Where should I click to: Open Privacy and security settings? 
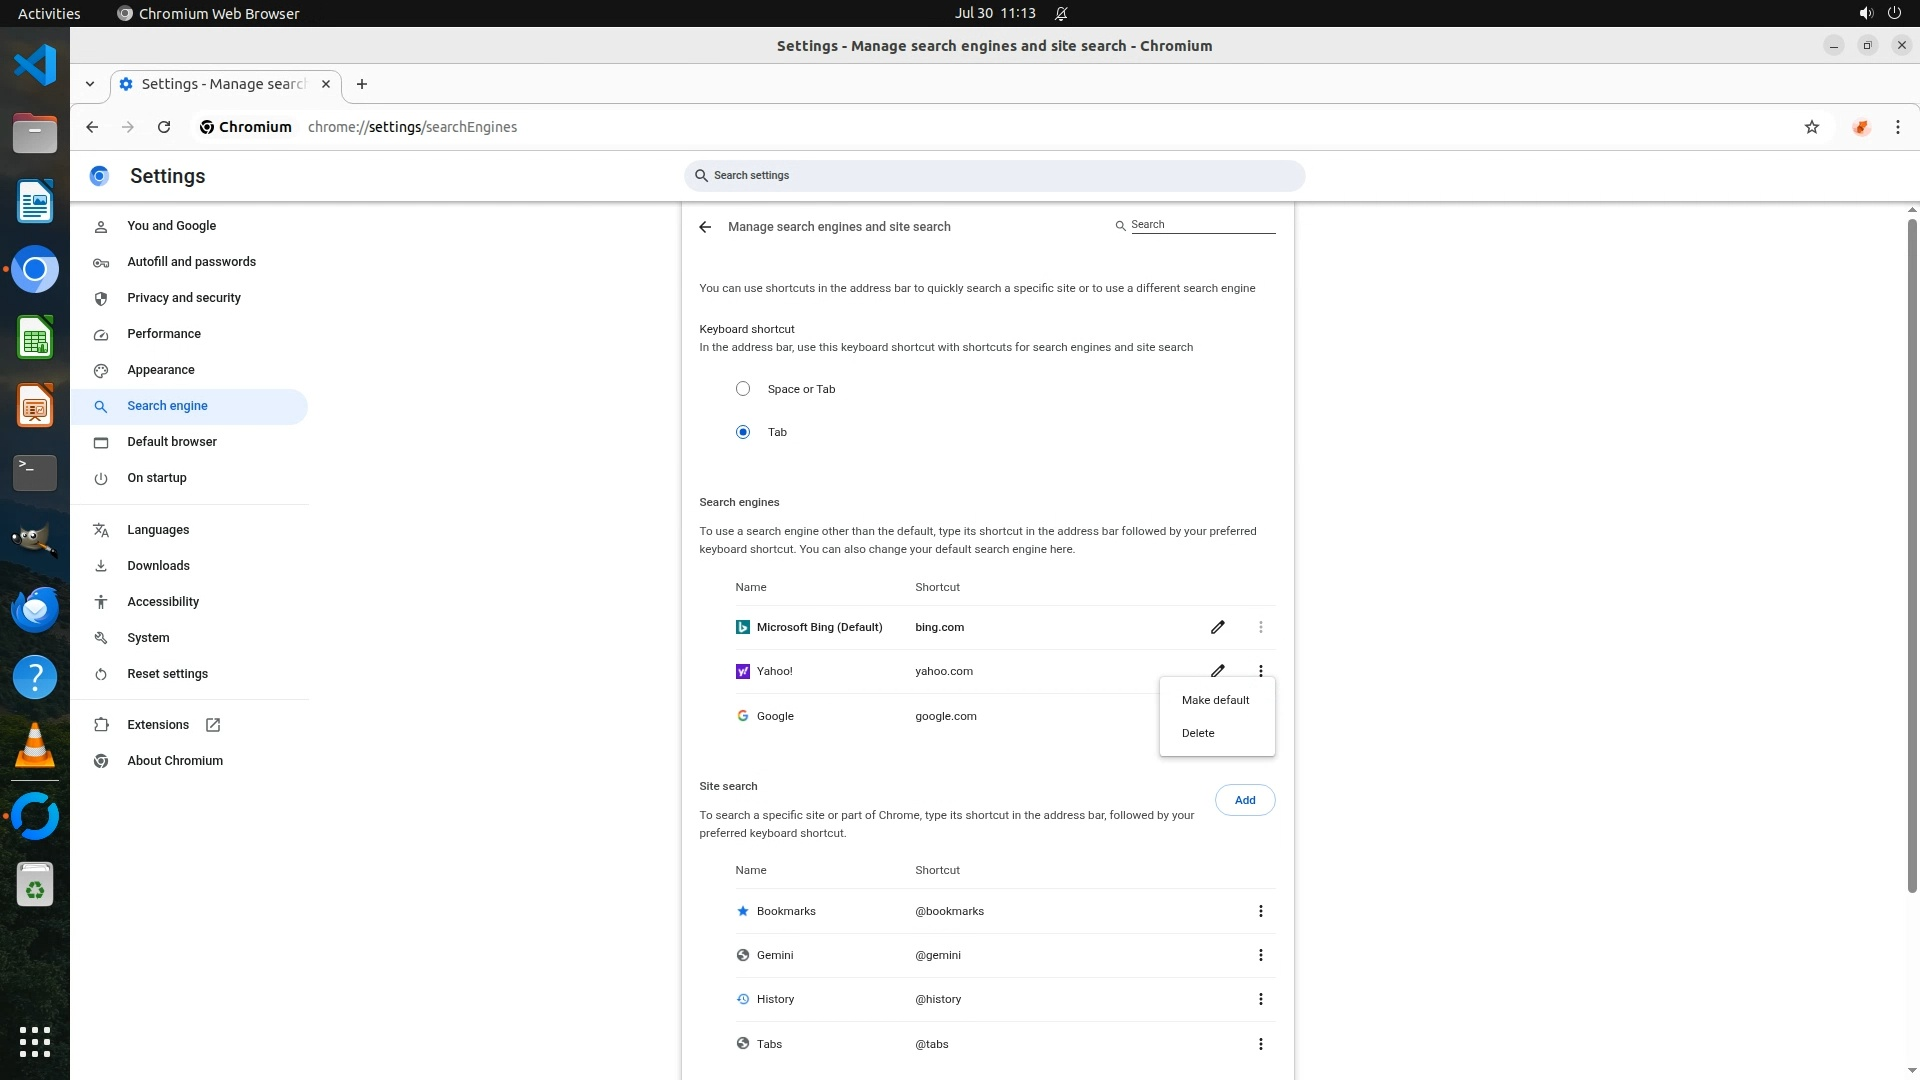click(184, 298)
